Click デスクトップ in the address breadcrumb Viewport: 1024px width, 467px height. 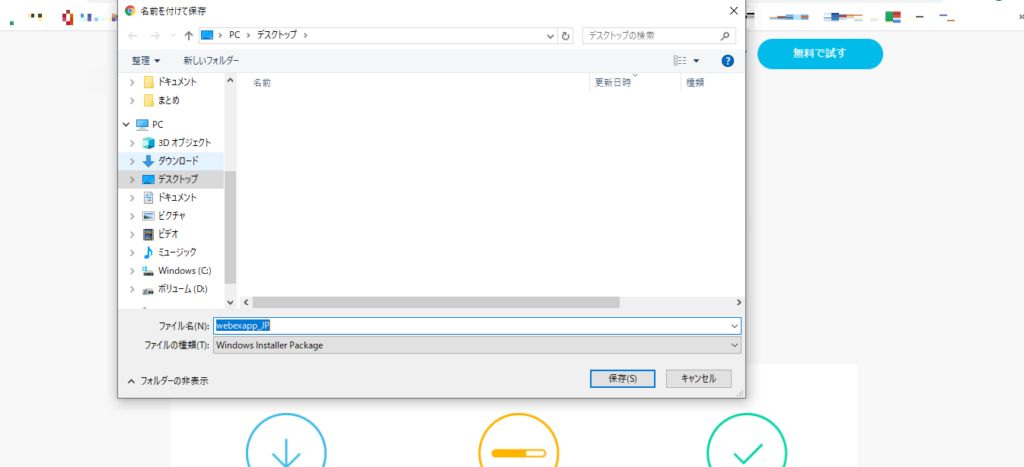pyautogui.click(x=277, y=35)
